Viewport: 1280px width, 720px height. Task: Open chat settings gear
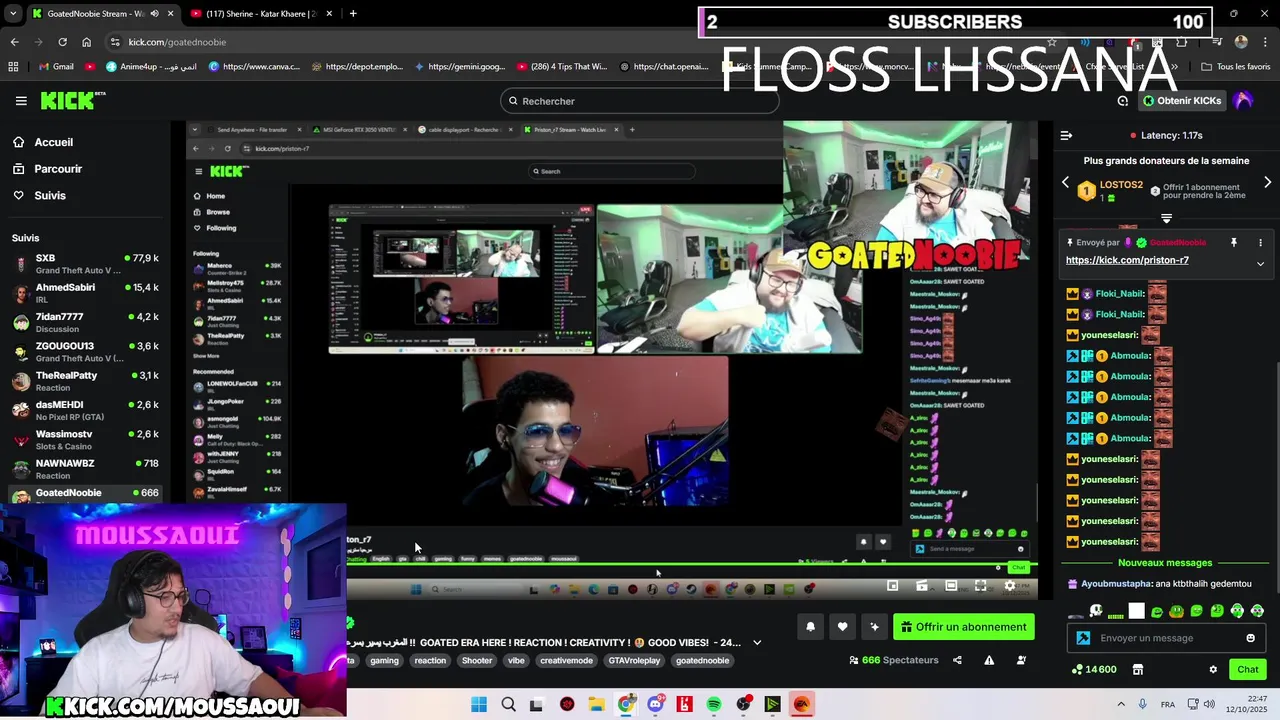click(1213, 670)
